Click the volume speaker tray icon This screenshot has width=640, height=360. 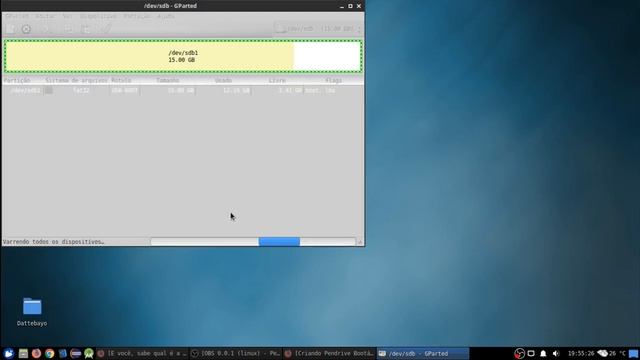[556, 353]
